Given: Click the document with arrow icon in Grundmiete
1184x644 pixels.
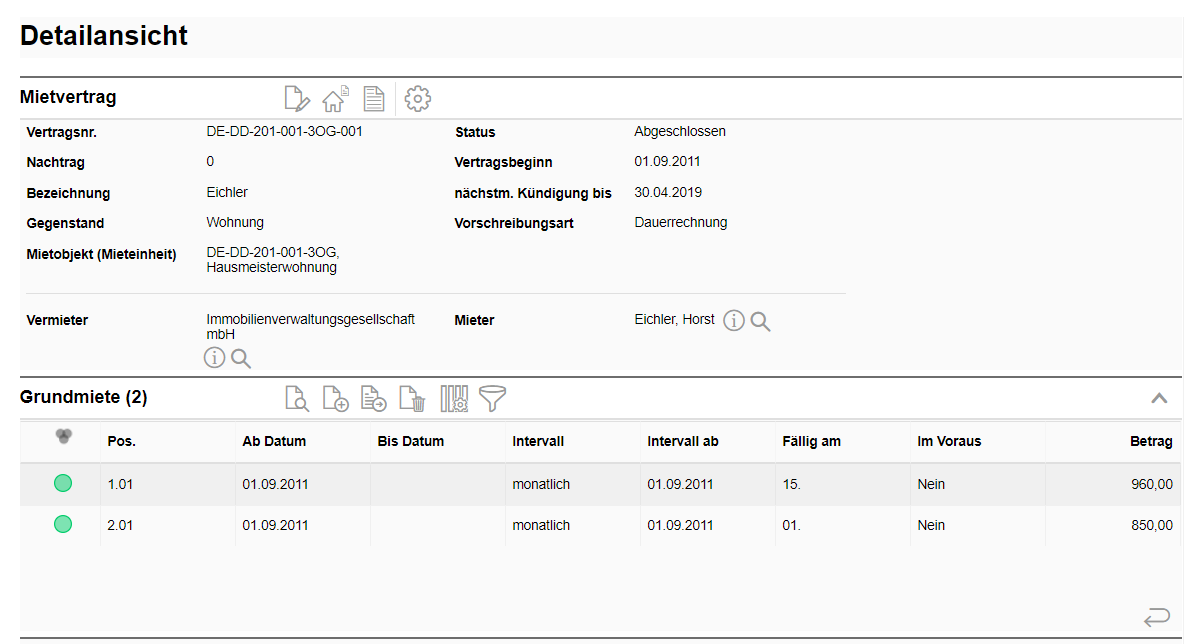Looking at the screenshot, I should pos(374,399).
